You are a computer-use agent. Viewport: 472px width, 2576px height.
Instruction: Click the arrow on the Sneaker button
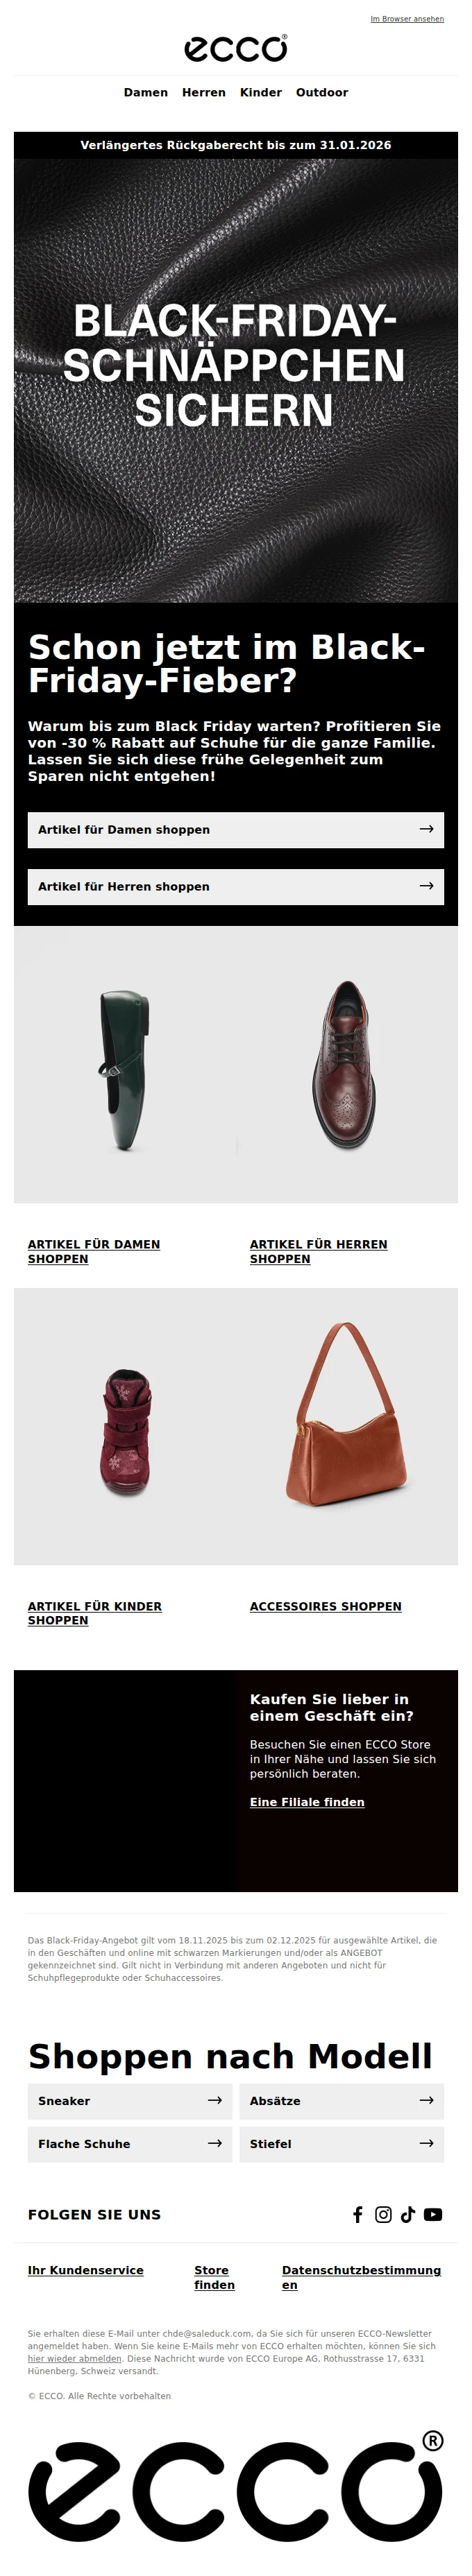pos(214,2100)
